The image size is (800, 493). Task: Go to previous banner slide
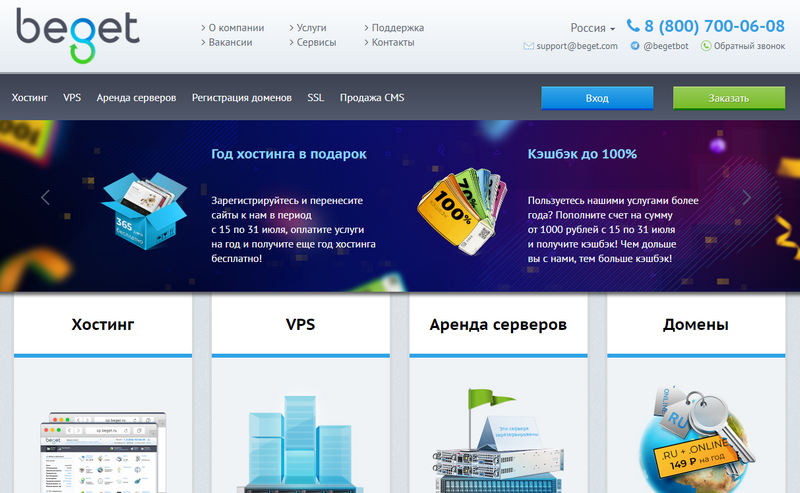point(45,197)
